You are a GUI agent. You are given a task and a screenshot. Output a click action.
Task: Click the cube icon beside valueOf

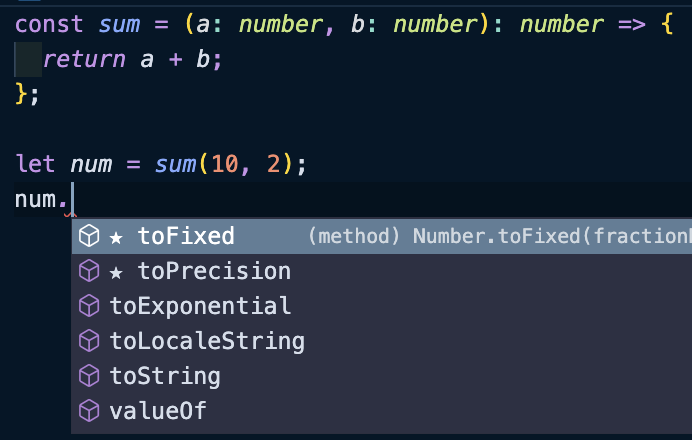(89, 411)
